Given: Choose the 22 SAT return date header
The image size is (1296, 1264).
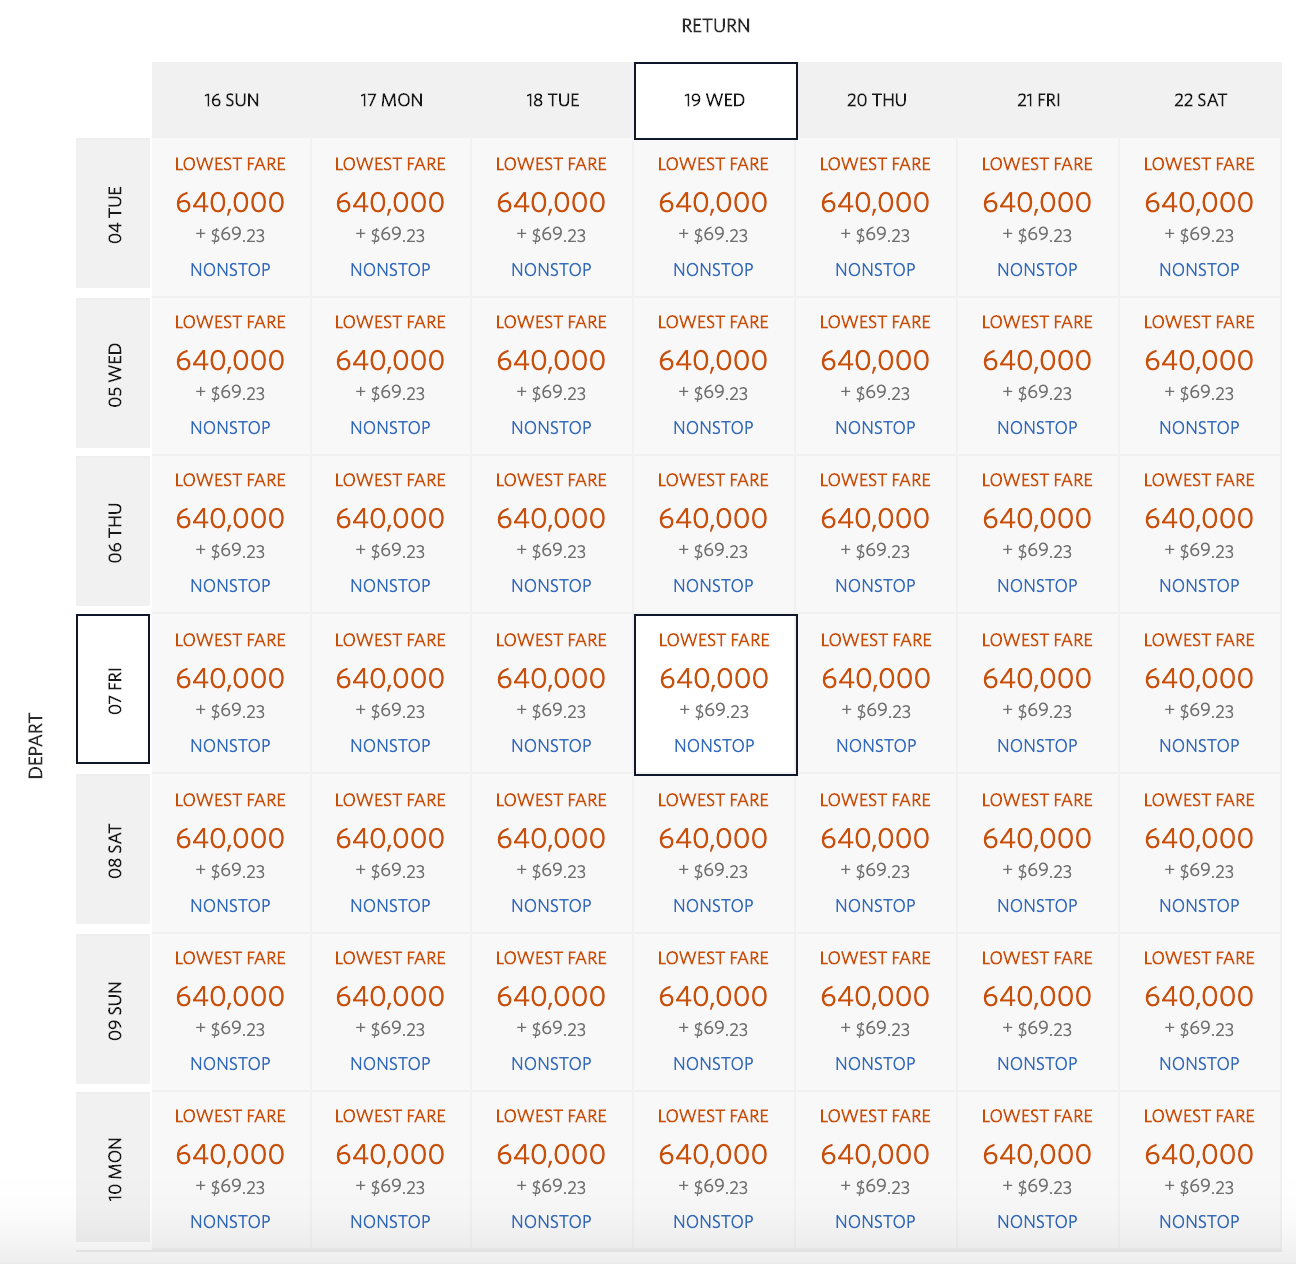Looking at the screenshot, I should (x=1200, y=100).
